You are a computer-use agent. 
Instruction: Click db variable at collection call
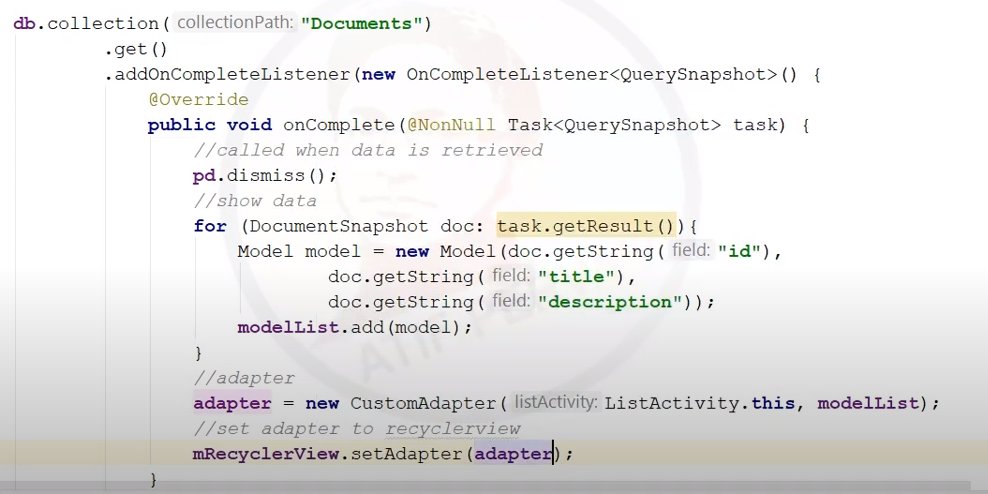point(24,24)
